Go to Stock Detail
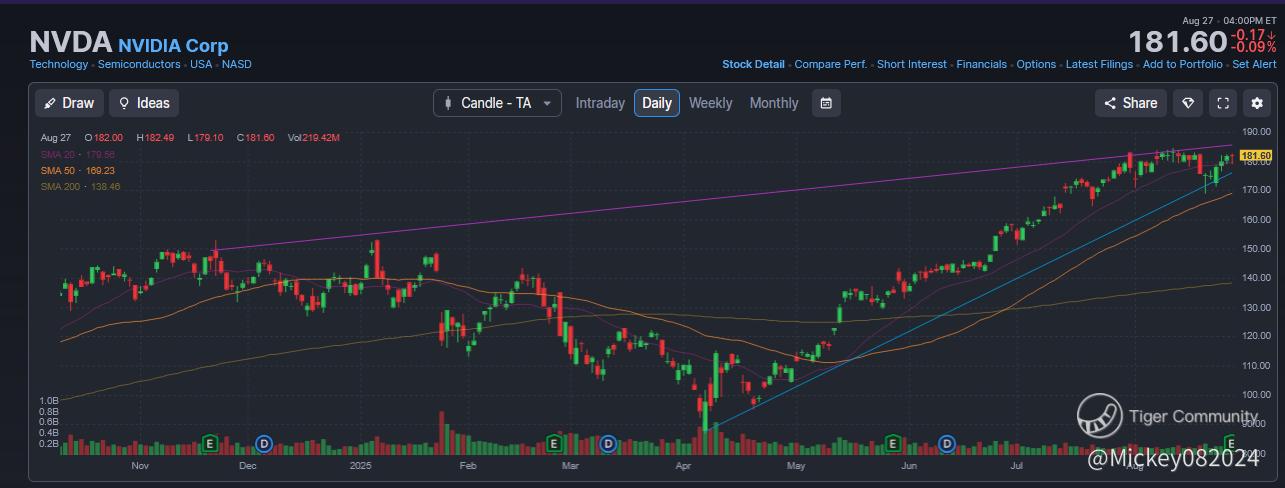Viewport: 1285px width, 488px height. (753, 64)
